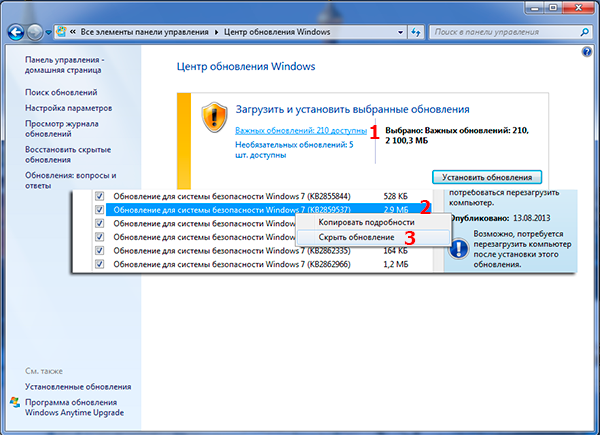Screen dimensions: 600x435
Task: Toggle the checkbox for update KB2862335
Action: pyautogui.click(x=99, y=252)
